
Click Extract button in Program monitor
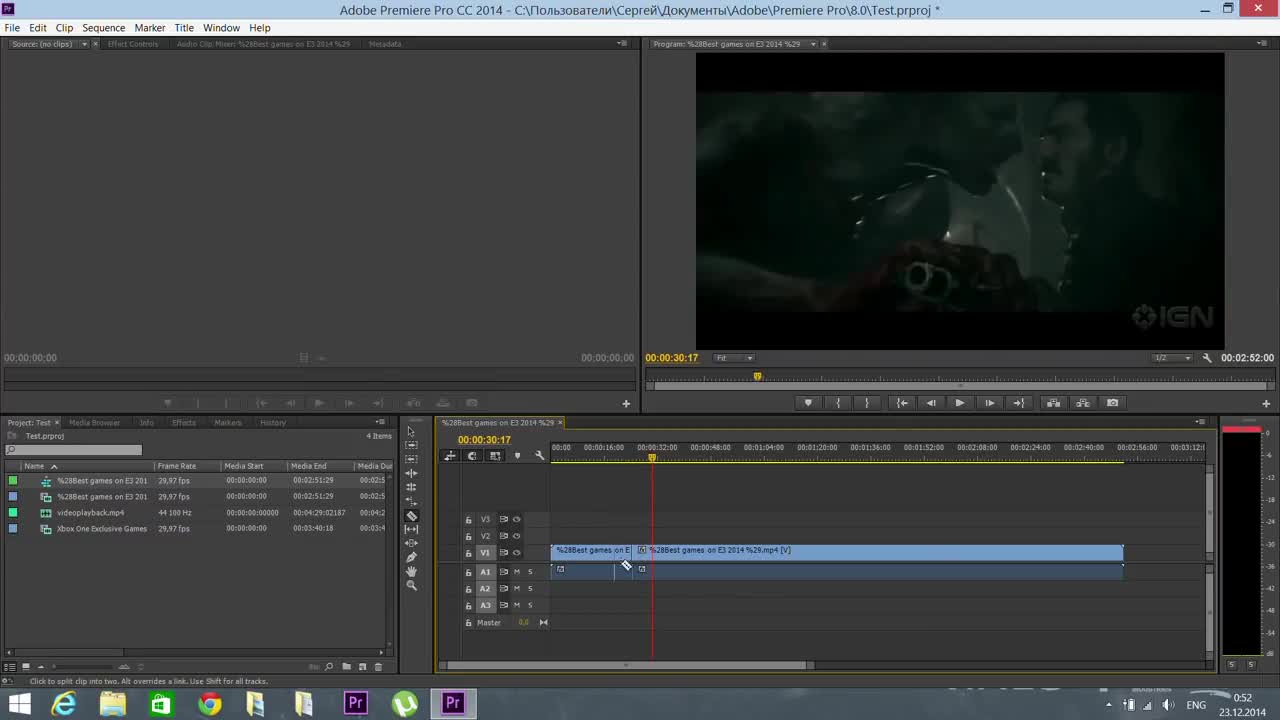click(x=1083, y=403)
